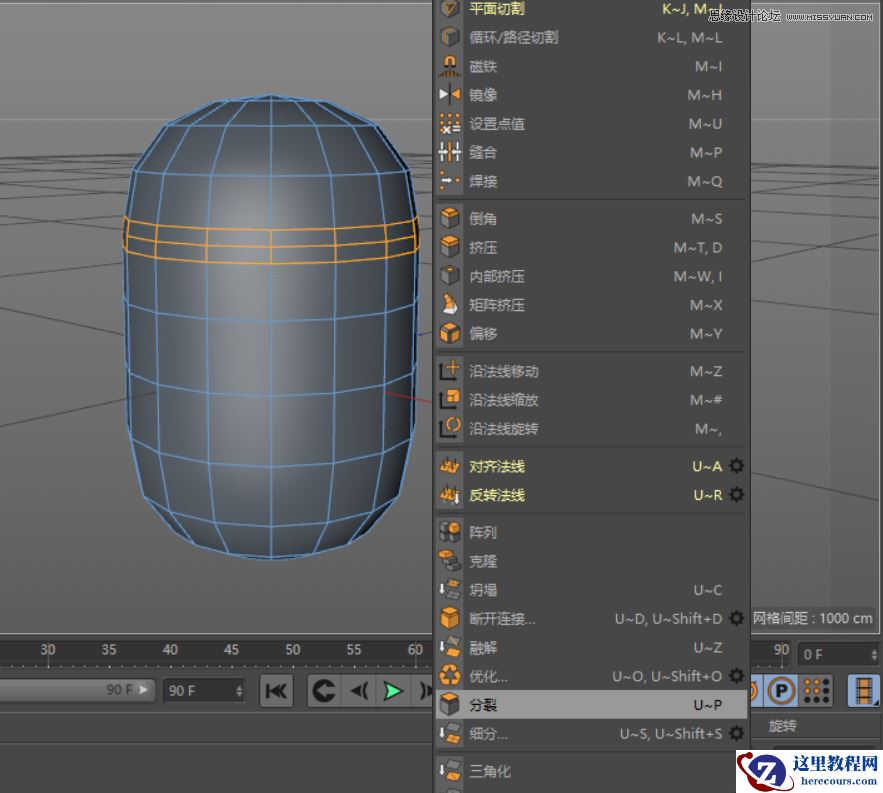Select the 三角化 (Triangulate) command icon
Image resolution: width=883 pixels, height=793 pixels.
click(x=450, y=771)
